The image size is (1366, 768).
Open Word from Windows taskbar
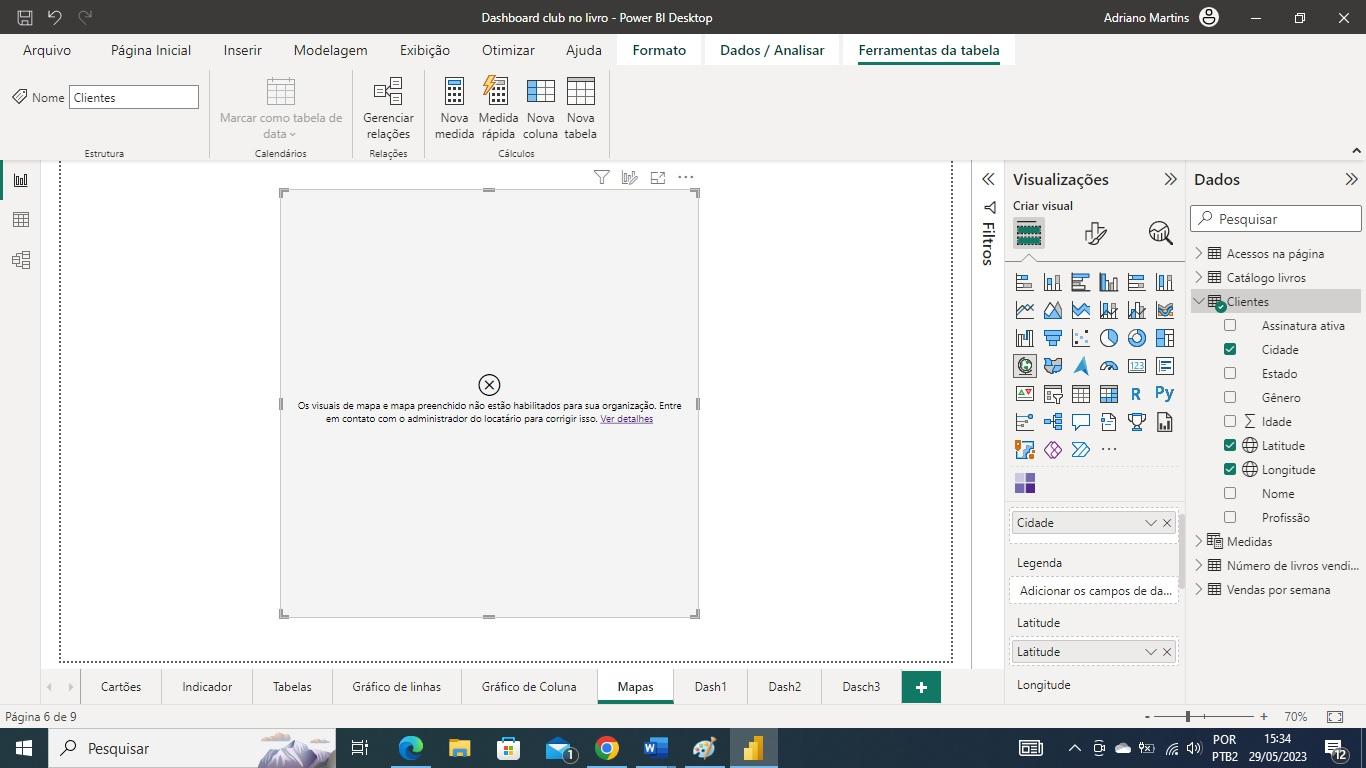pyautogui.click(x=655, y=748)
